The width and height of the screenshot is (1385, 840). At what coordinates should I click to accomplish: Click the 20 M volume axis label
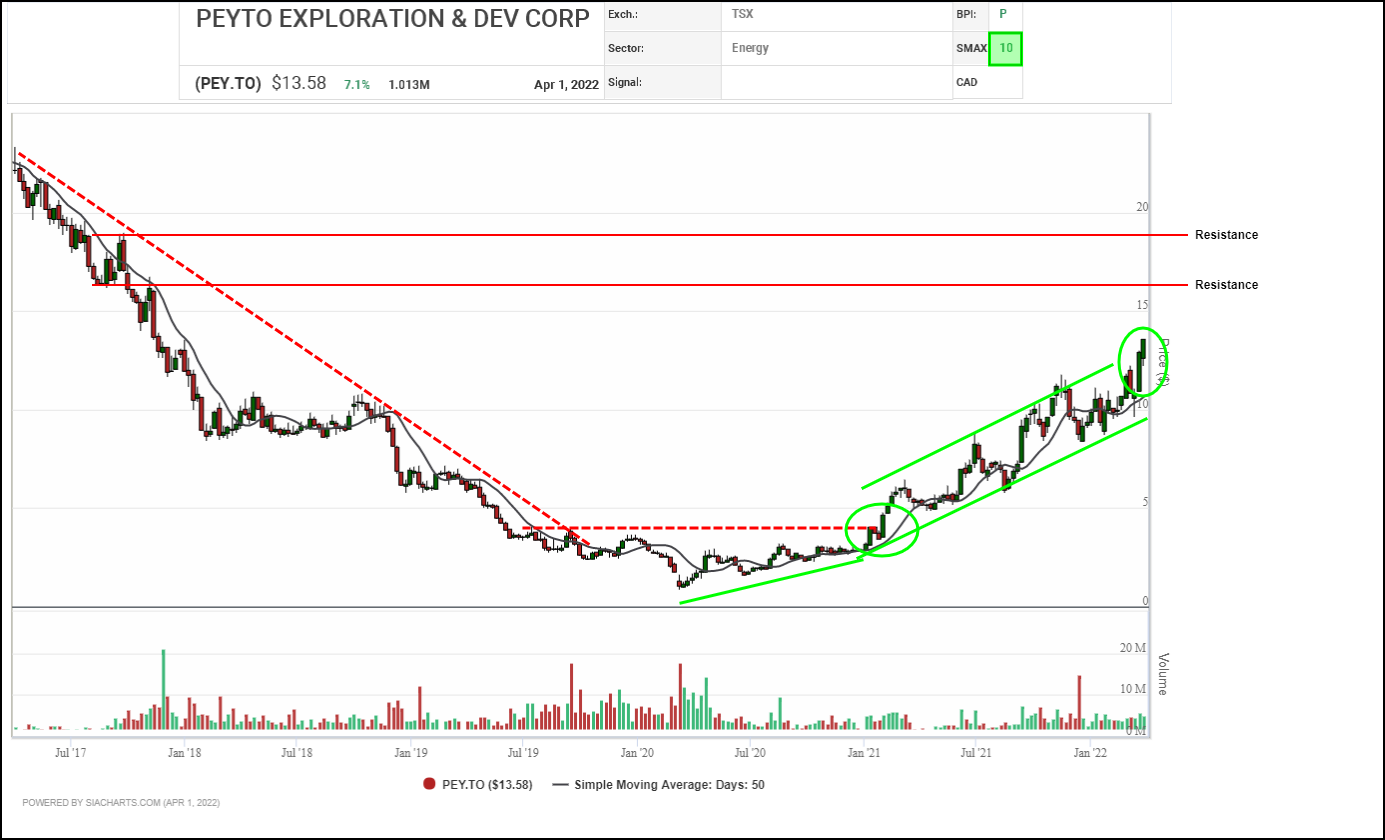tap(1133, 649)
